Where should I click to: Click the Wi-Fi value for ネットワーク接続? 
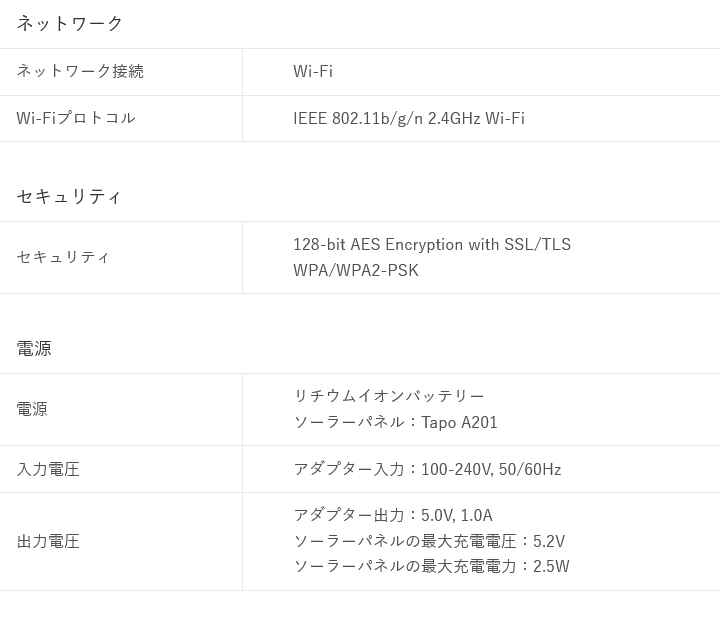coord(313,71)
